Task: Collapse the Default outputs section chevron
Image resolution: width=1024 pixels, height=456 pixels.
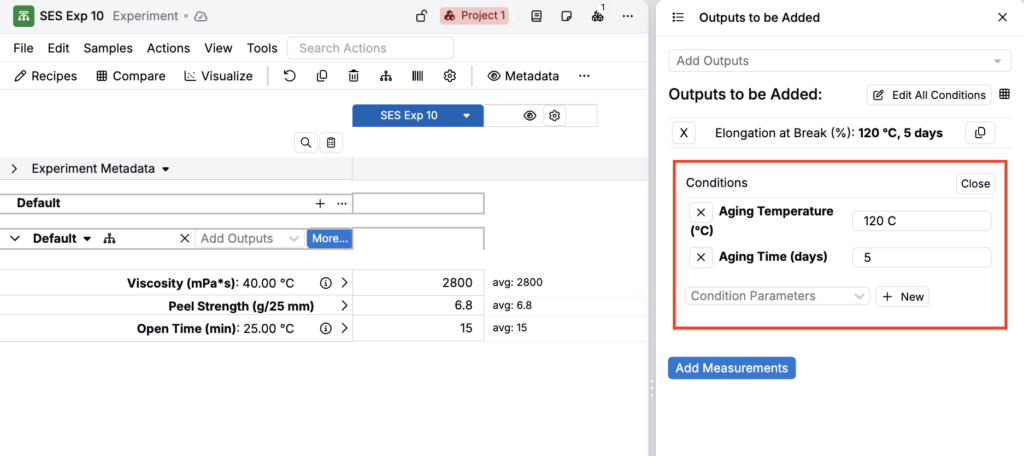Action: coord(15,239)
